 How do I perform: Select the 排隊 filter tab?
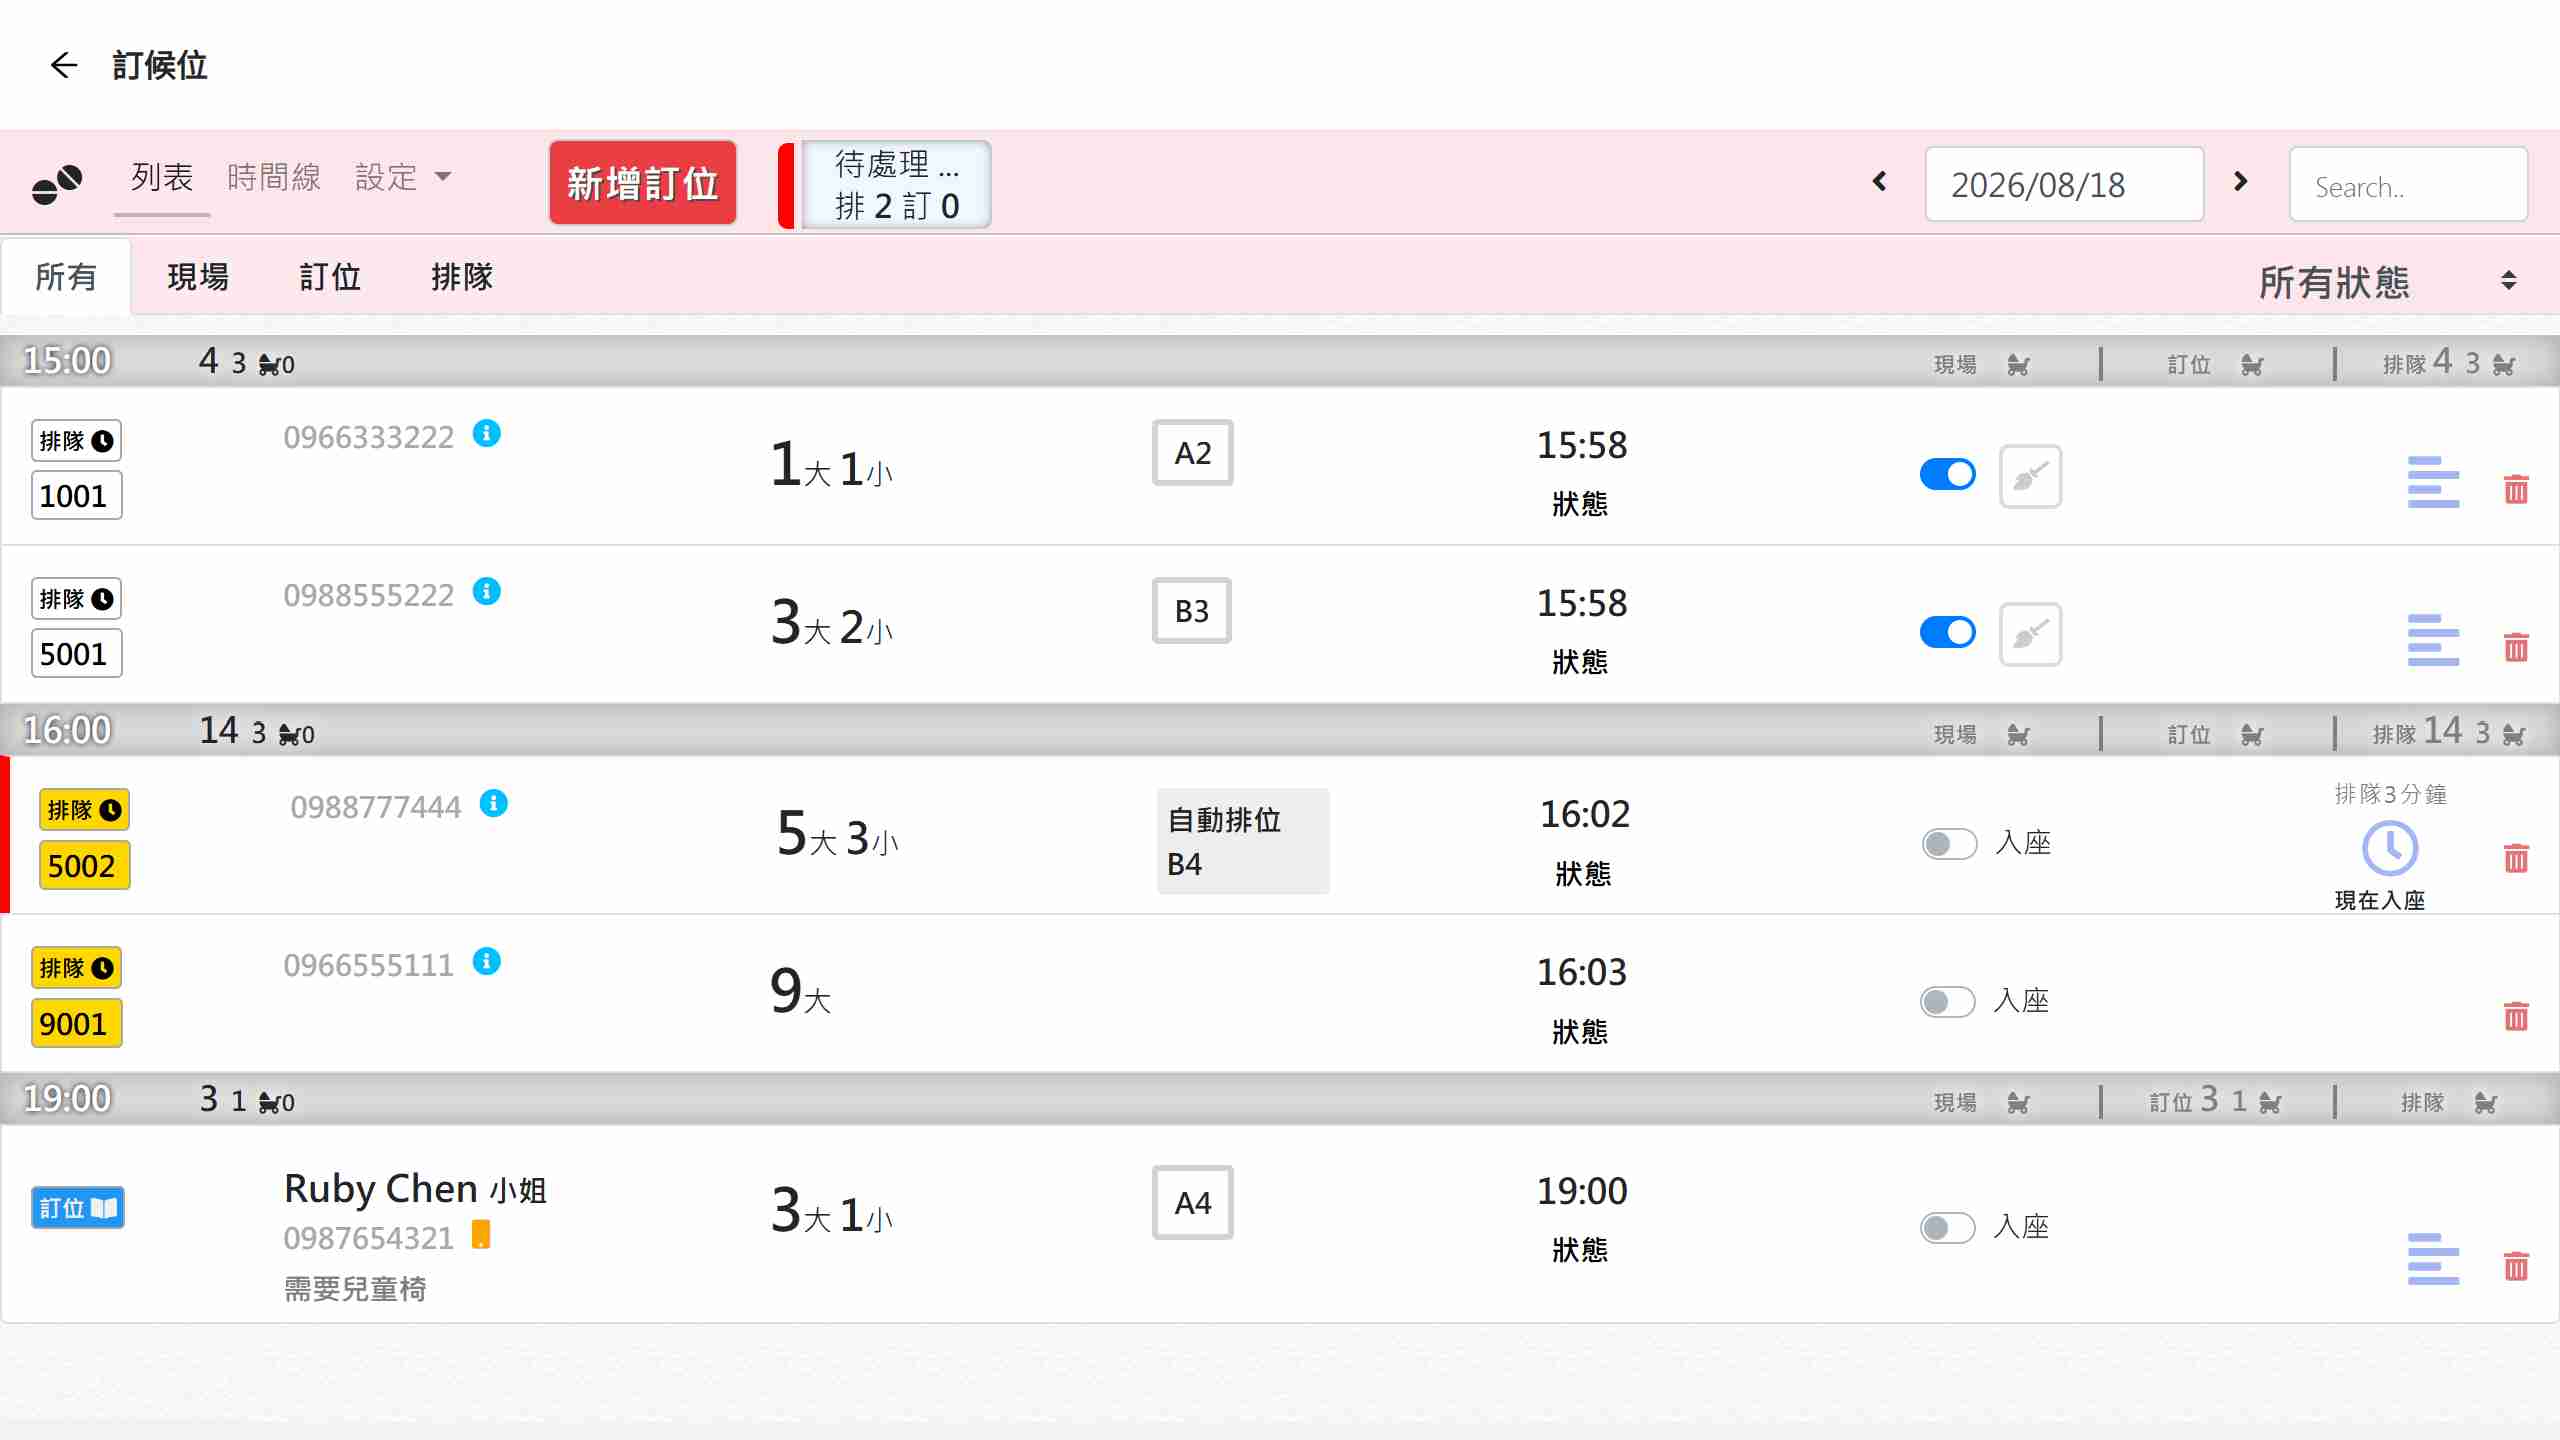coord(461,276)
